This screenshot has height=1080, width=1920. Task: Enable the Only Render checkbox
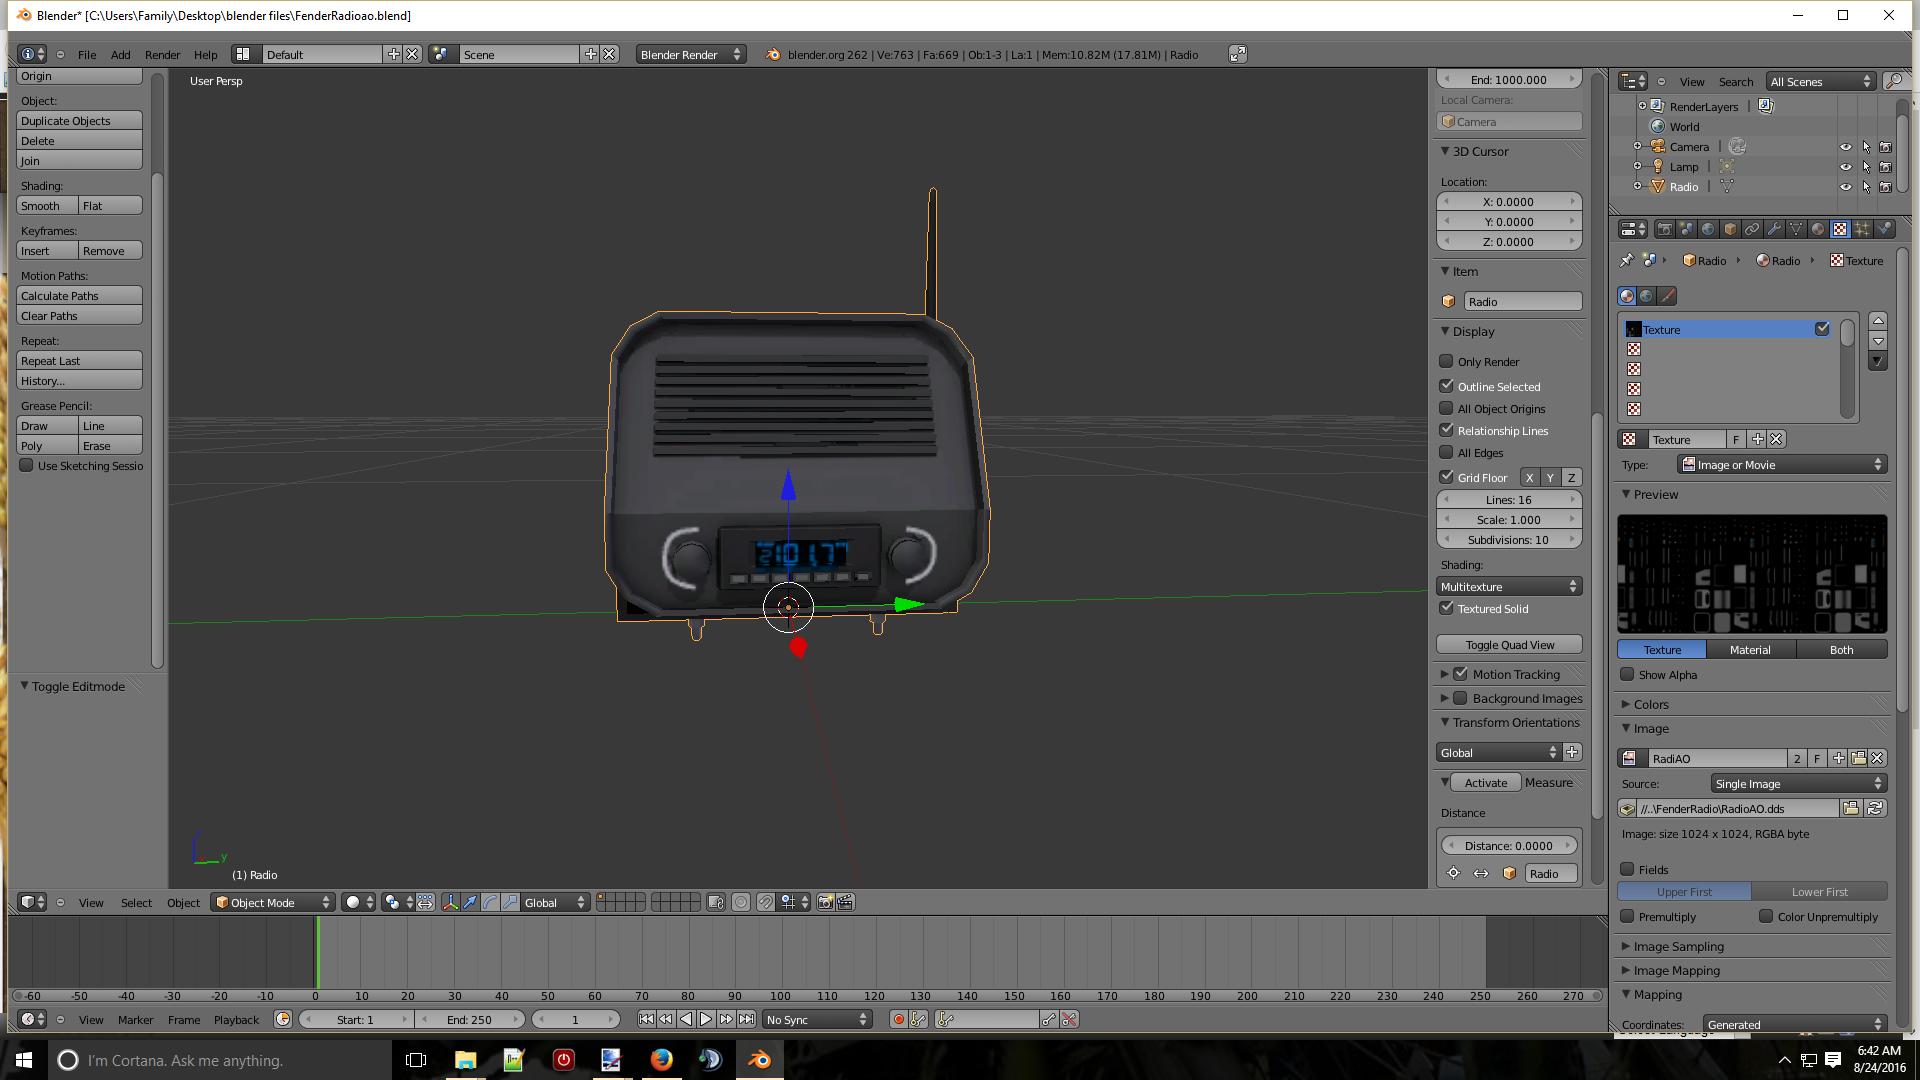1446,361
